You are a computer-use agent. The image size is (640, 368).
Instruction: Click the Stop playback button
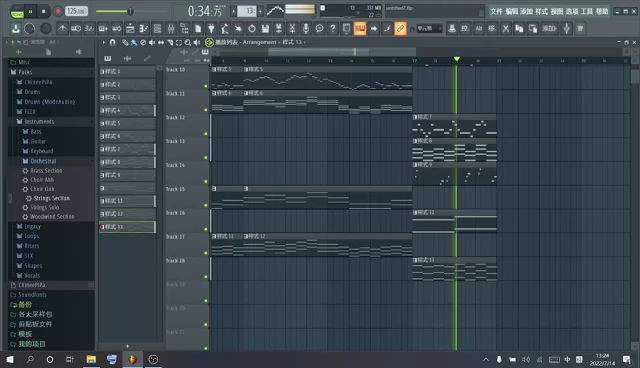(x=44, y=12)
